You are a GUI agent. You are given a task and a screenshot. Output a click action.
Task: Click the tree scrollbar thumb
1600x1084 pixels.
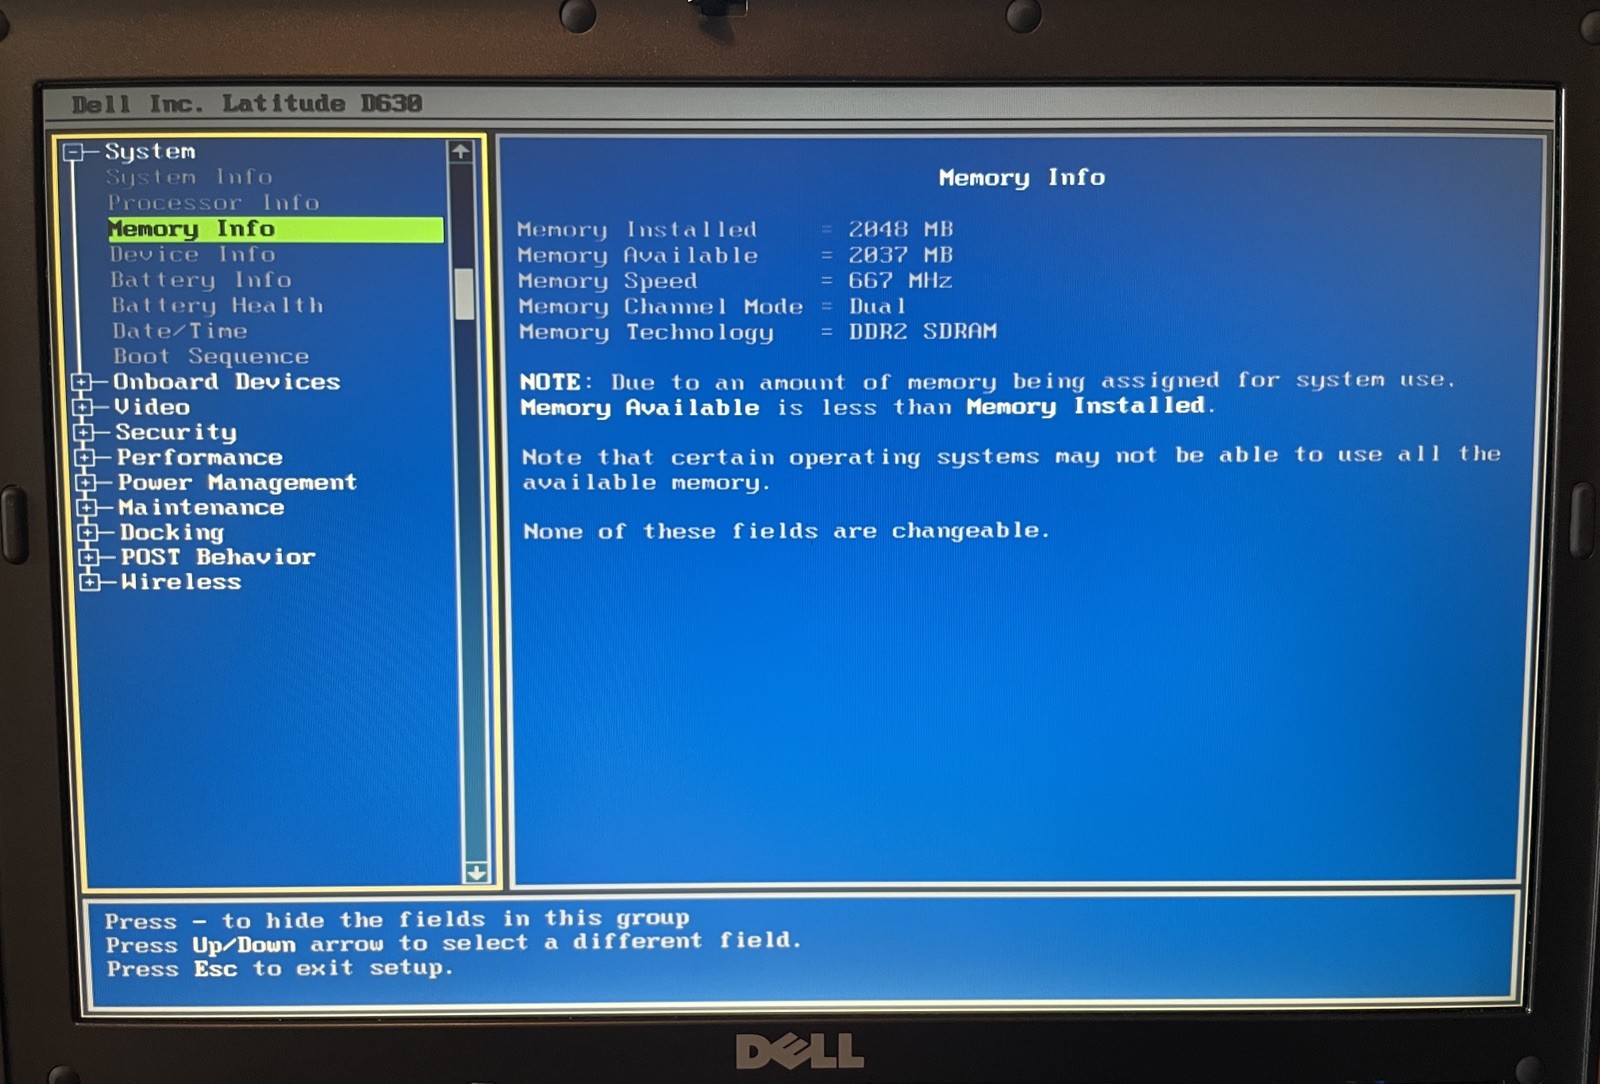[x=464, y=294]
